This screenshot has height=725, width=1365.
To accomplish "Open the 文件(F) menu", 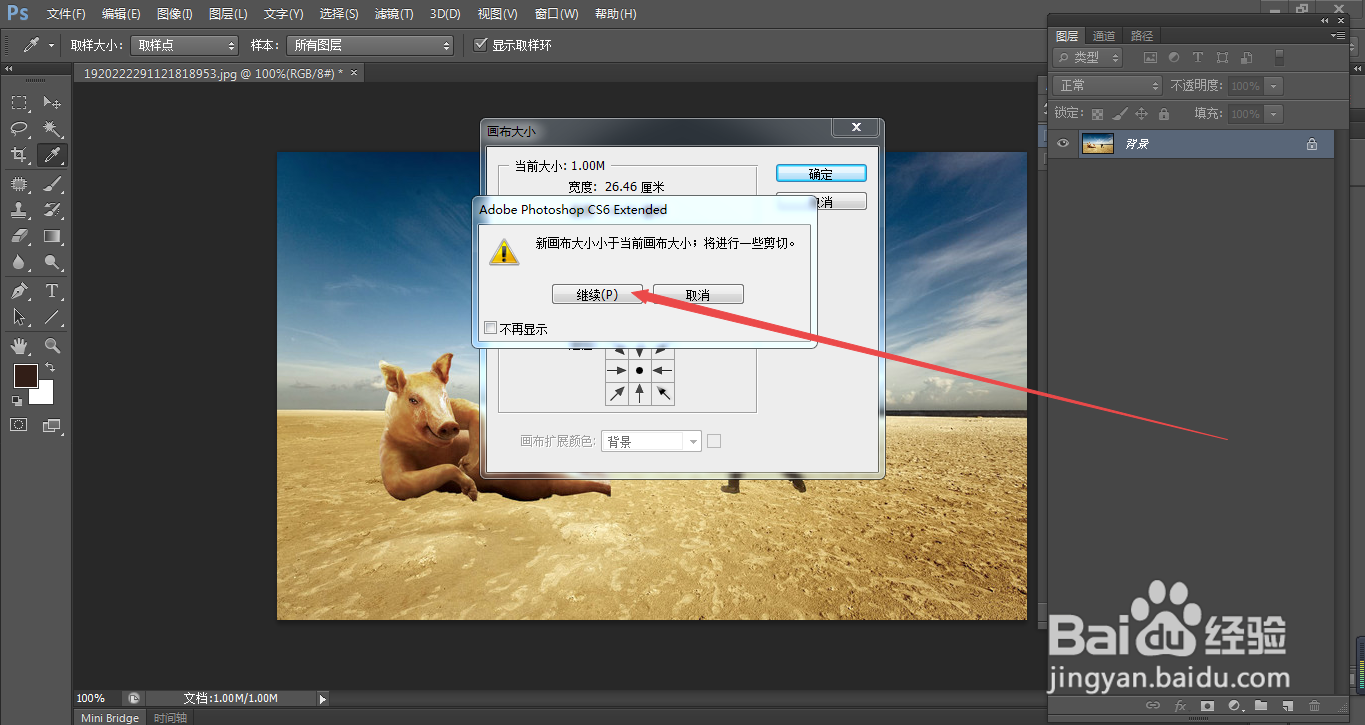I will tap(66, 14).
